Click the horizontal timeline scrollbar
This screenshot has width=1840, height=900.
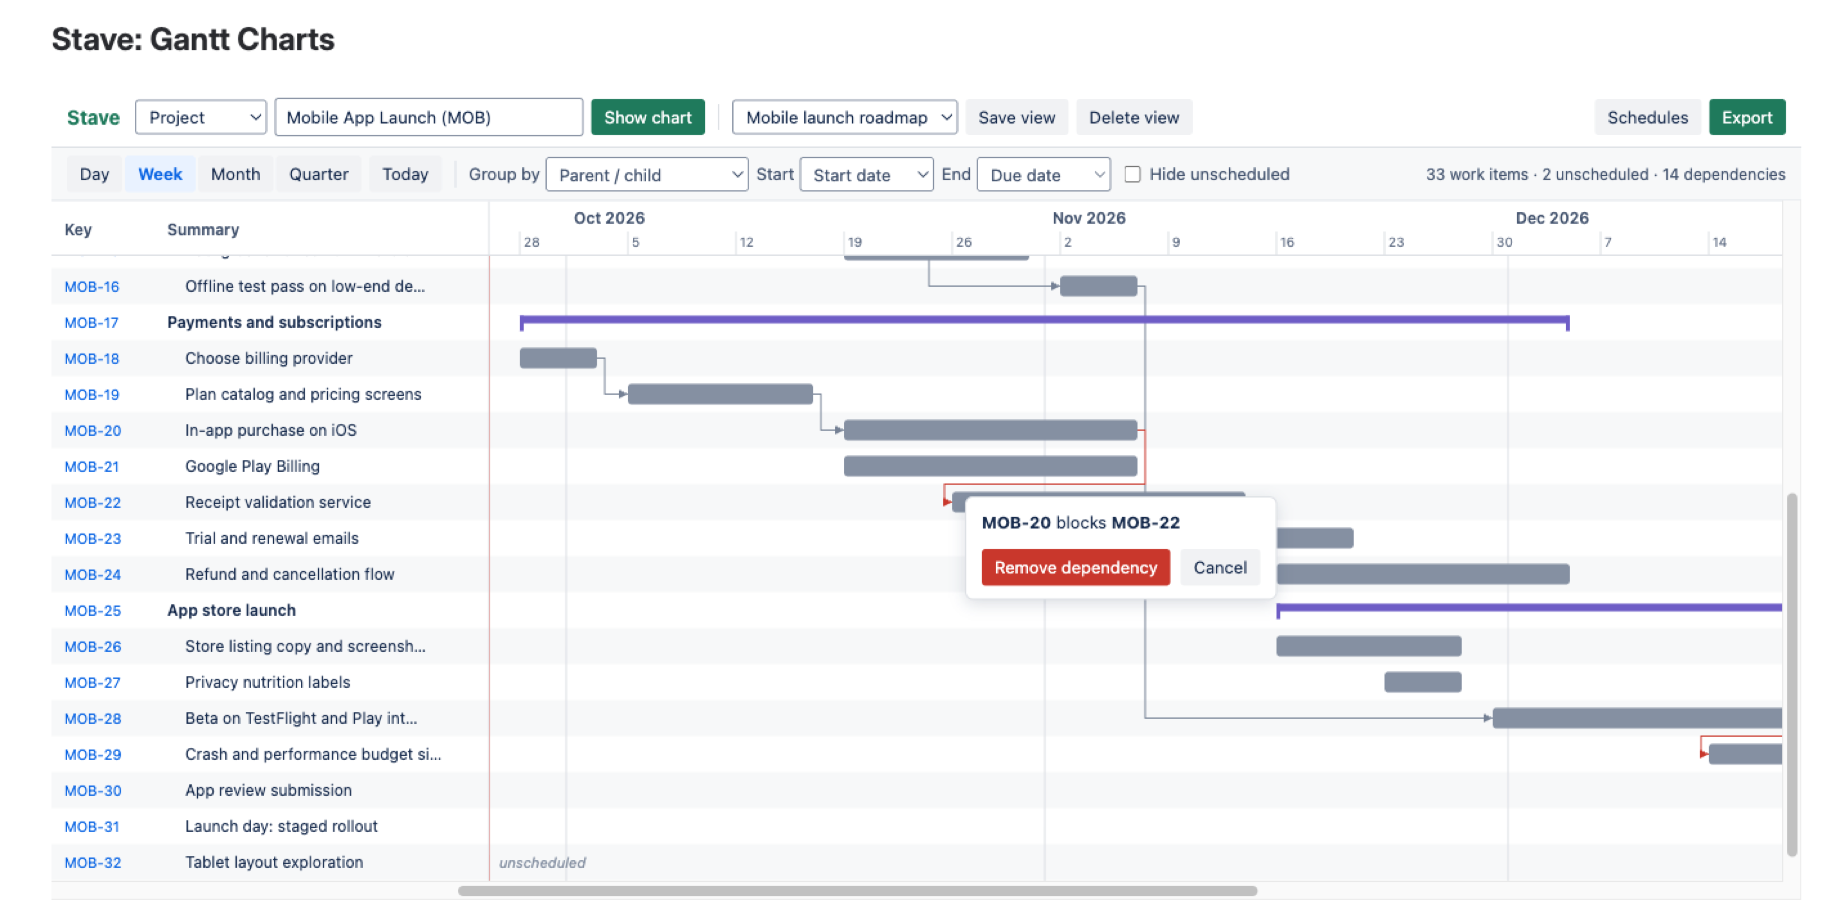click(857, 891)
